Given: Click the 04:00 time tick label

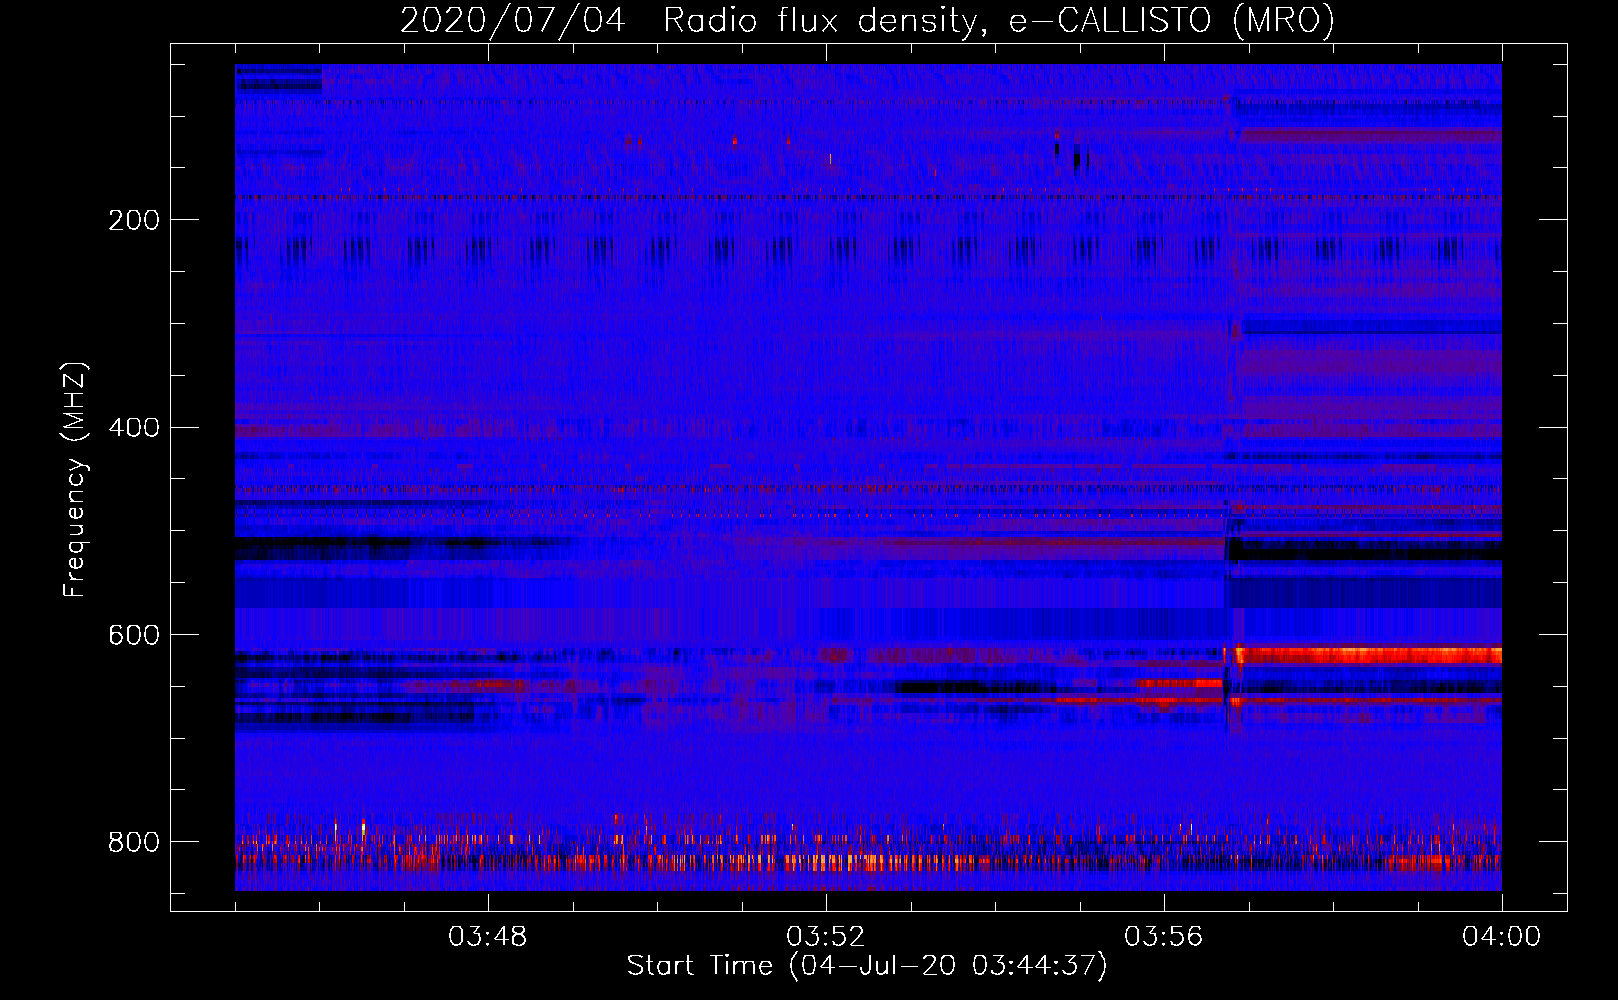Looking at the screenshot, I should [1502, 937].
